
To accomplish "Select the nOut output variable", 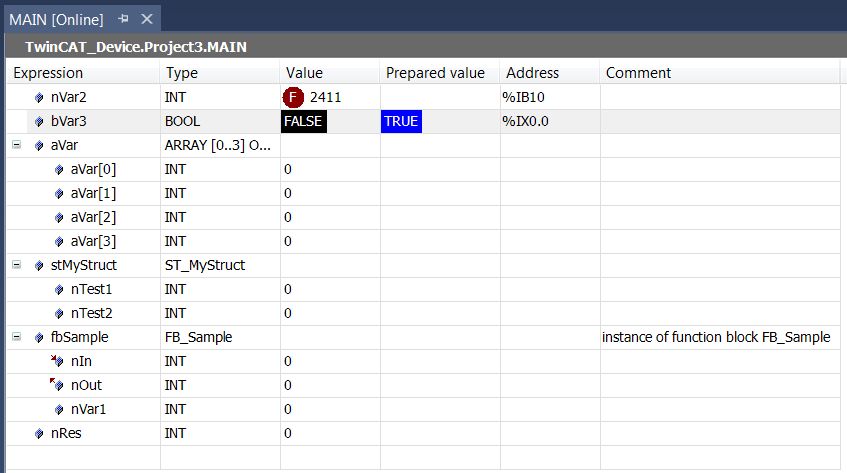I will click(86, 385).
